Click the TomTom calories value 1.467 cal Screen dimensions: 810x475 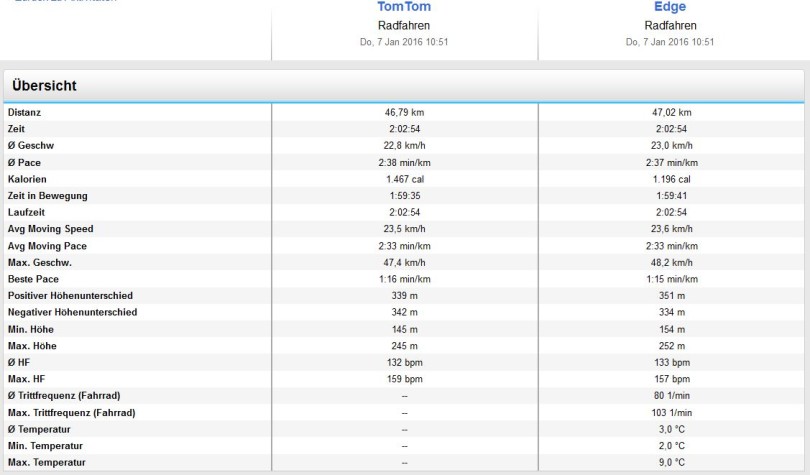point(404,179)
